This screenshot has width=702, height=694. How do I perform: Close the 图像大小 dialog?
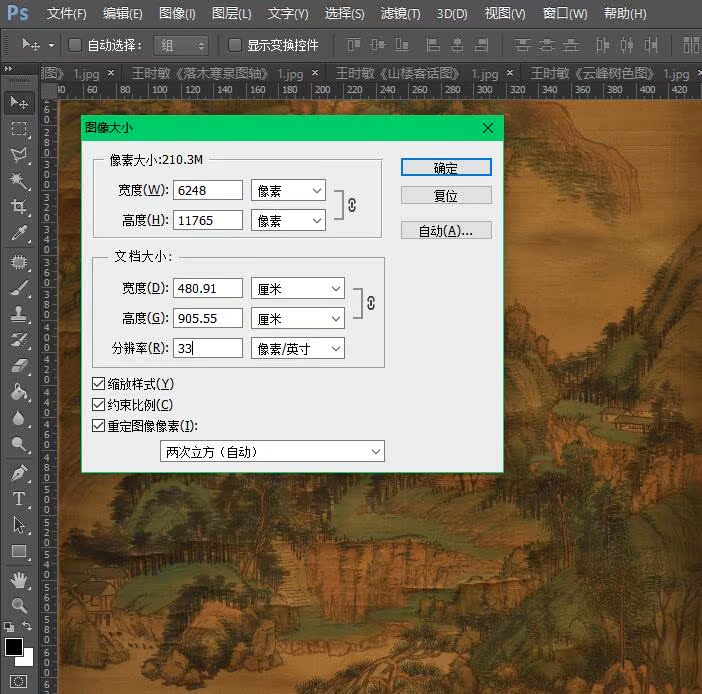[x=488, y=128]
